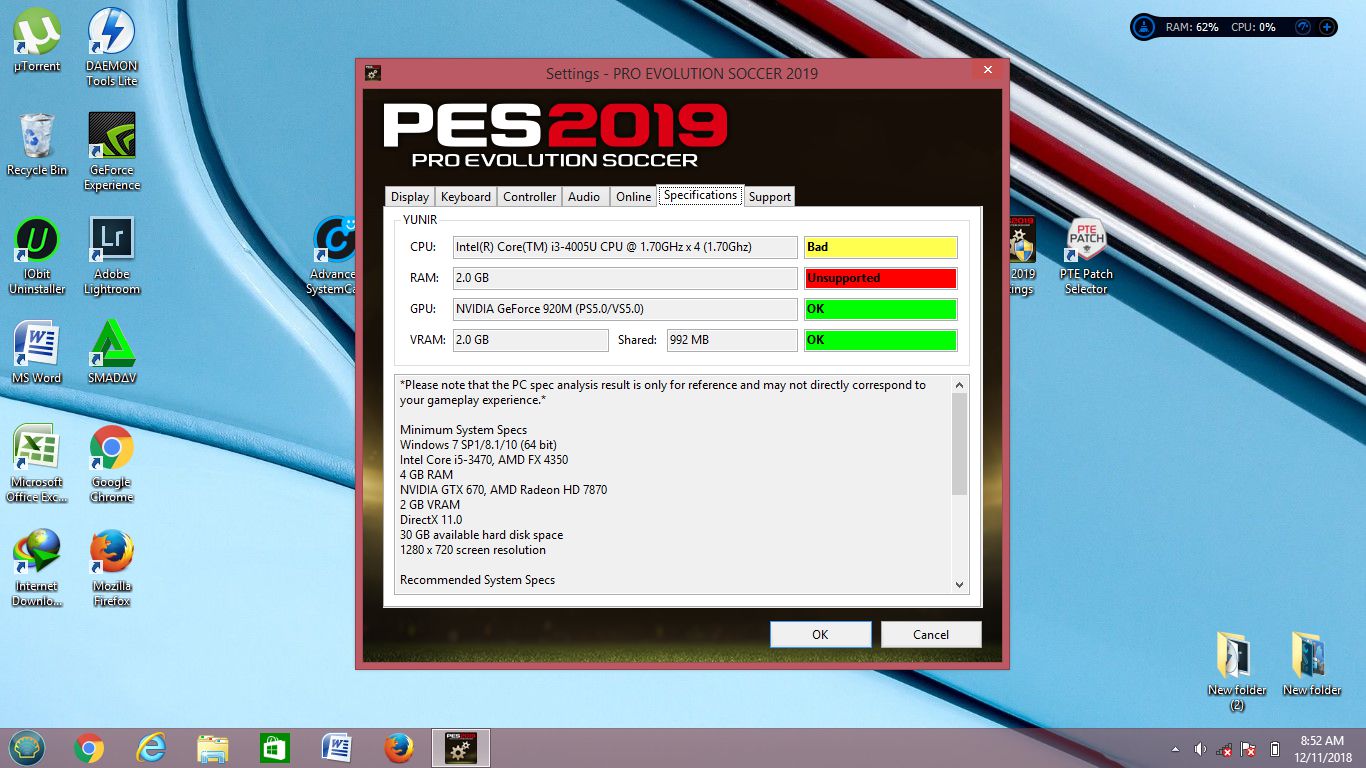The height and width of the screenshot is (768, 1366).
Task: Click the Action Center flag tray icon
Action: point(1249,749)
